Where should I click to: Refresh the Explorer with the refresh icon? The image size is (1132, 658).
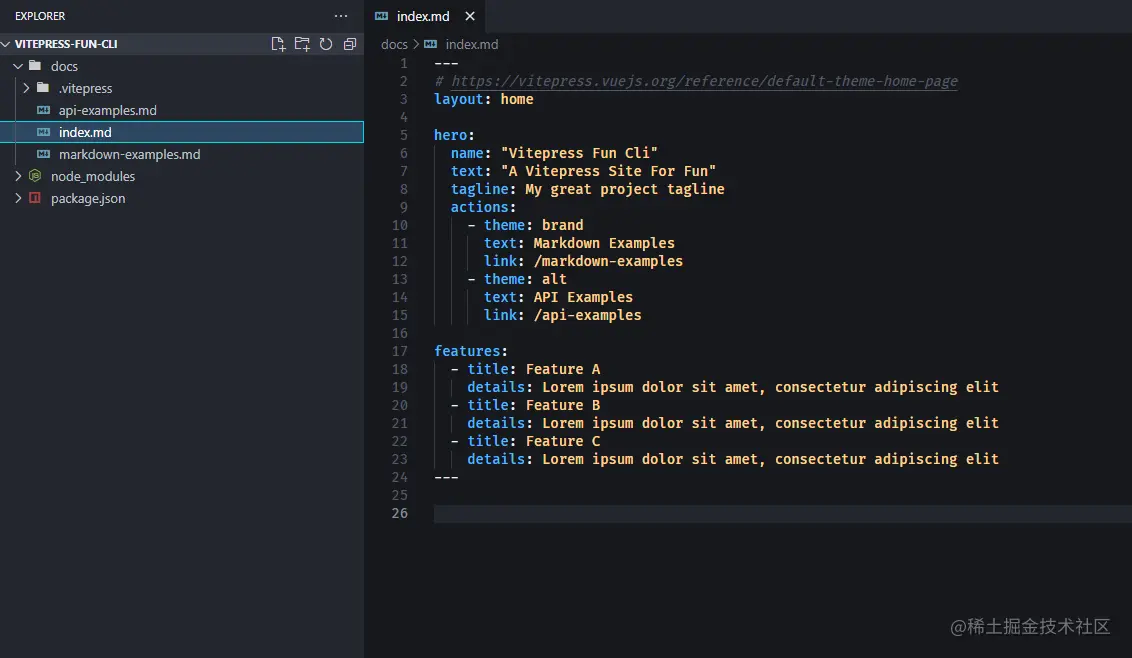[x=326, y=44]
